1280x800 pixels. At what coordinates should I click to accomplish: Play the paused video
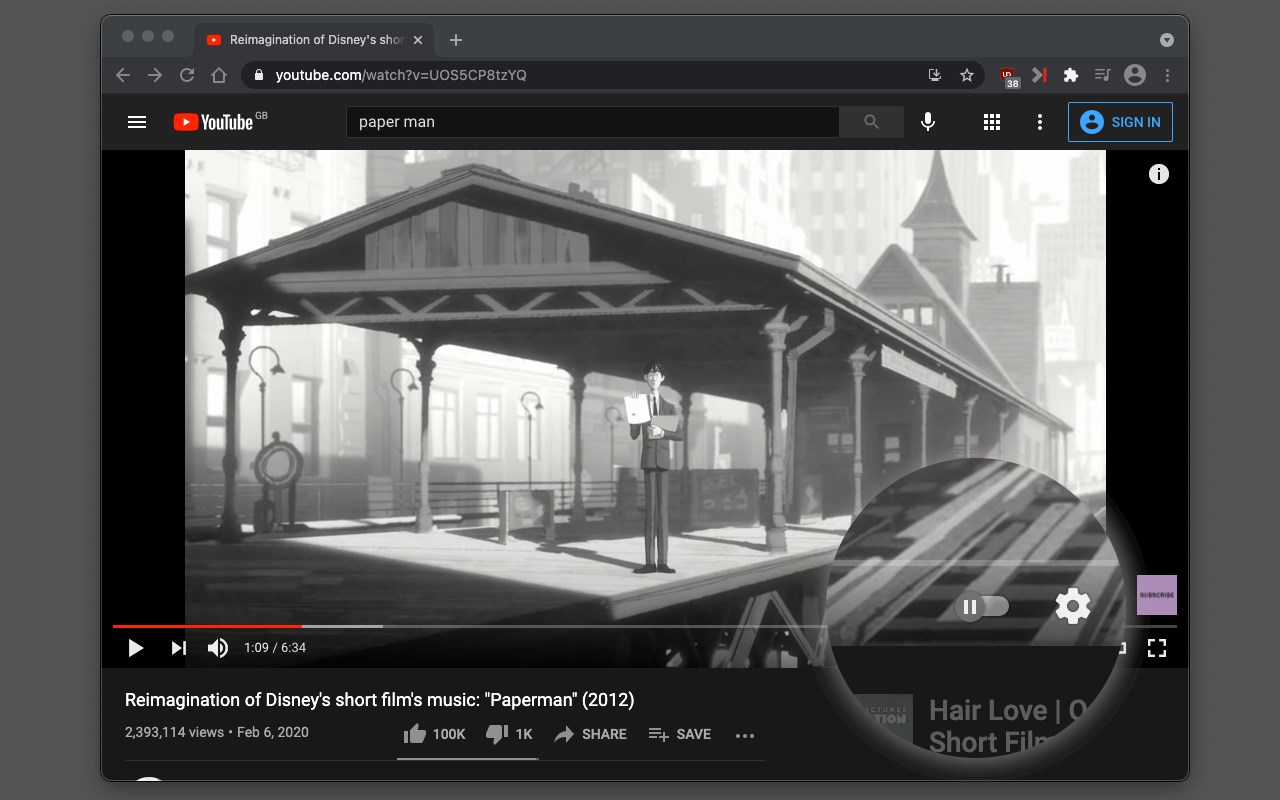pyautogui.click(x=136, y=648)
